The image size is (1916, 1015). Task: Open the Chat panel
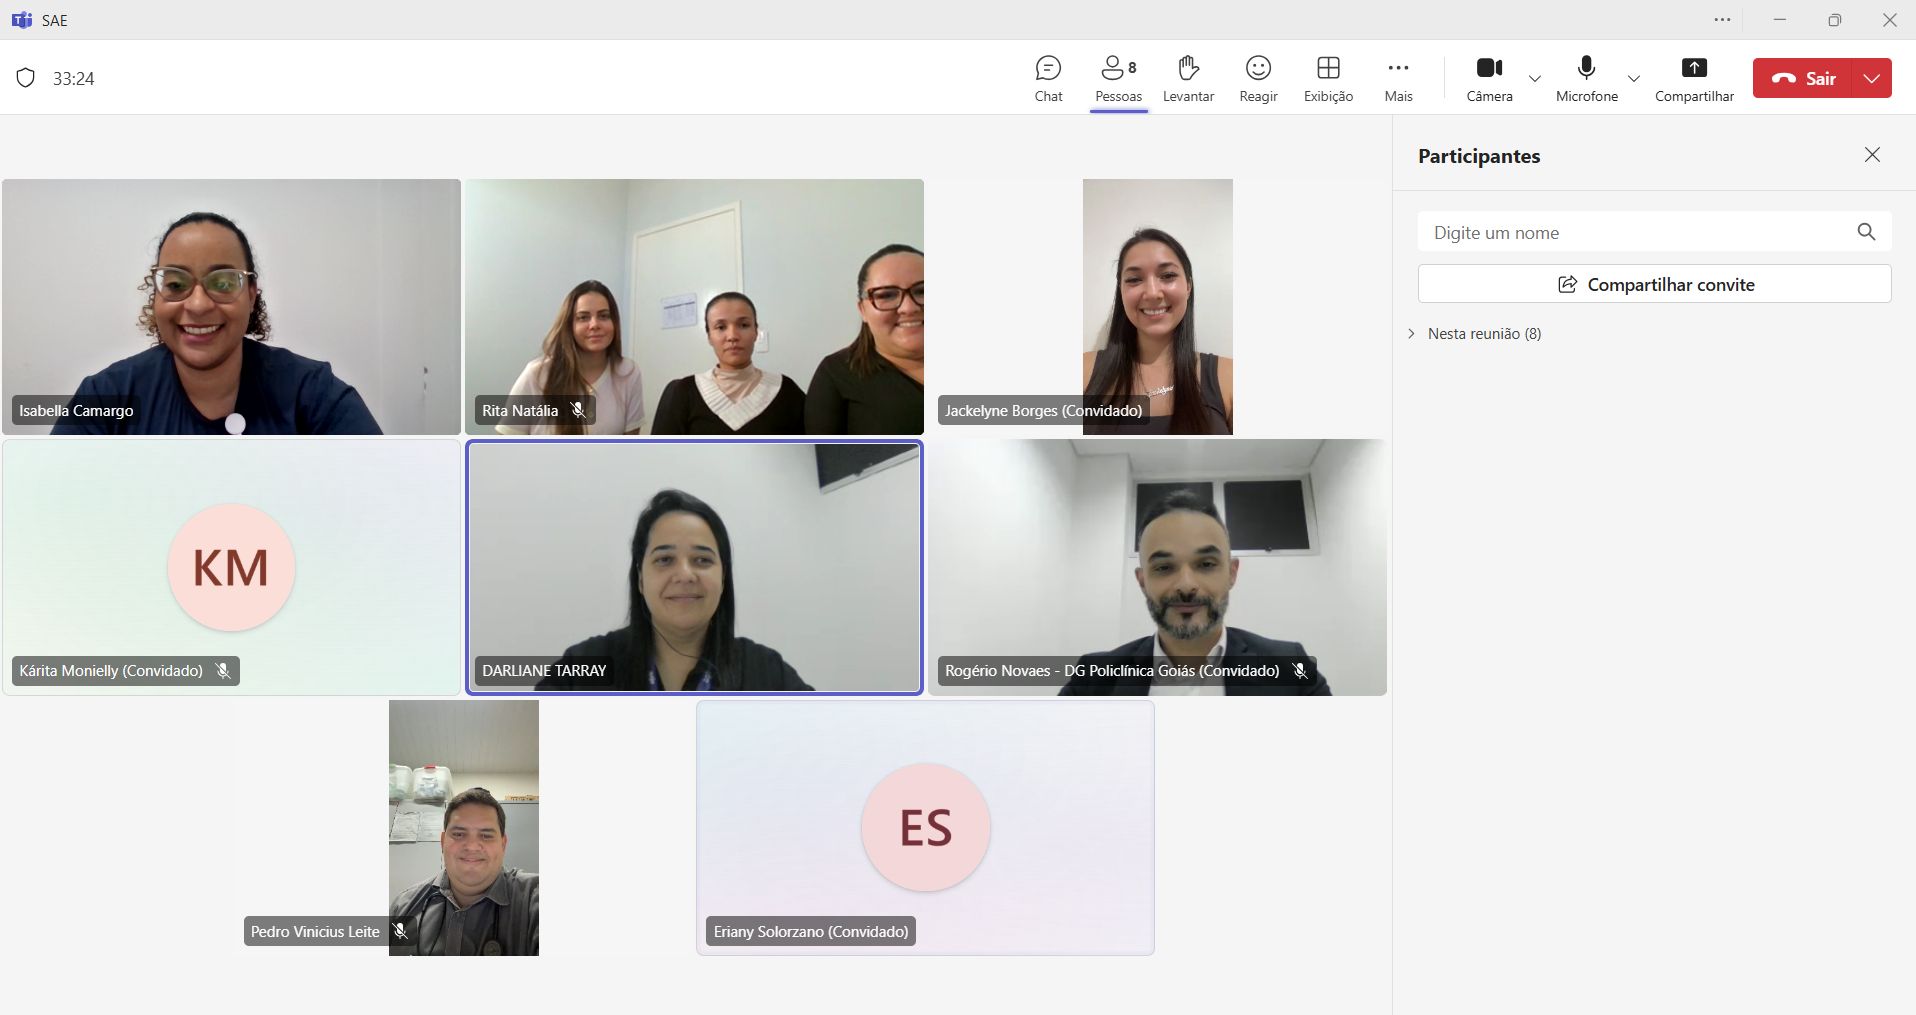1048,78
